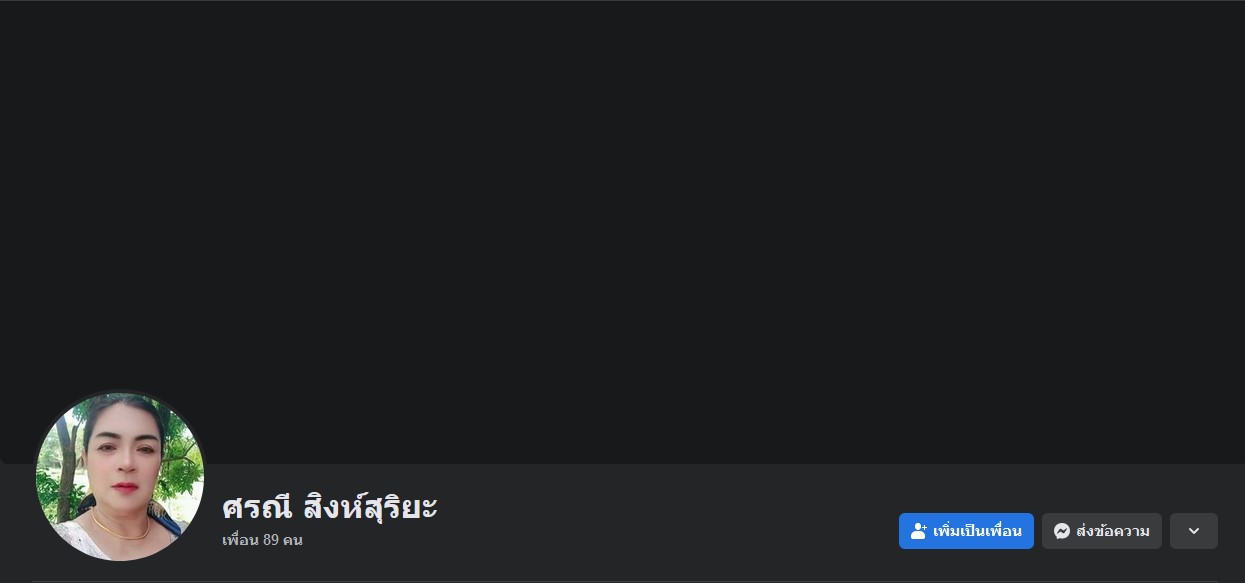Image resolution: width=1245 pixels, height=583 pixels.
Task: Open the circular profile picture
Action: coord(120,477)
